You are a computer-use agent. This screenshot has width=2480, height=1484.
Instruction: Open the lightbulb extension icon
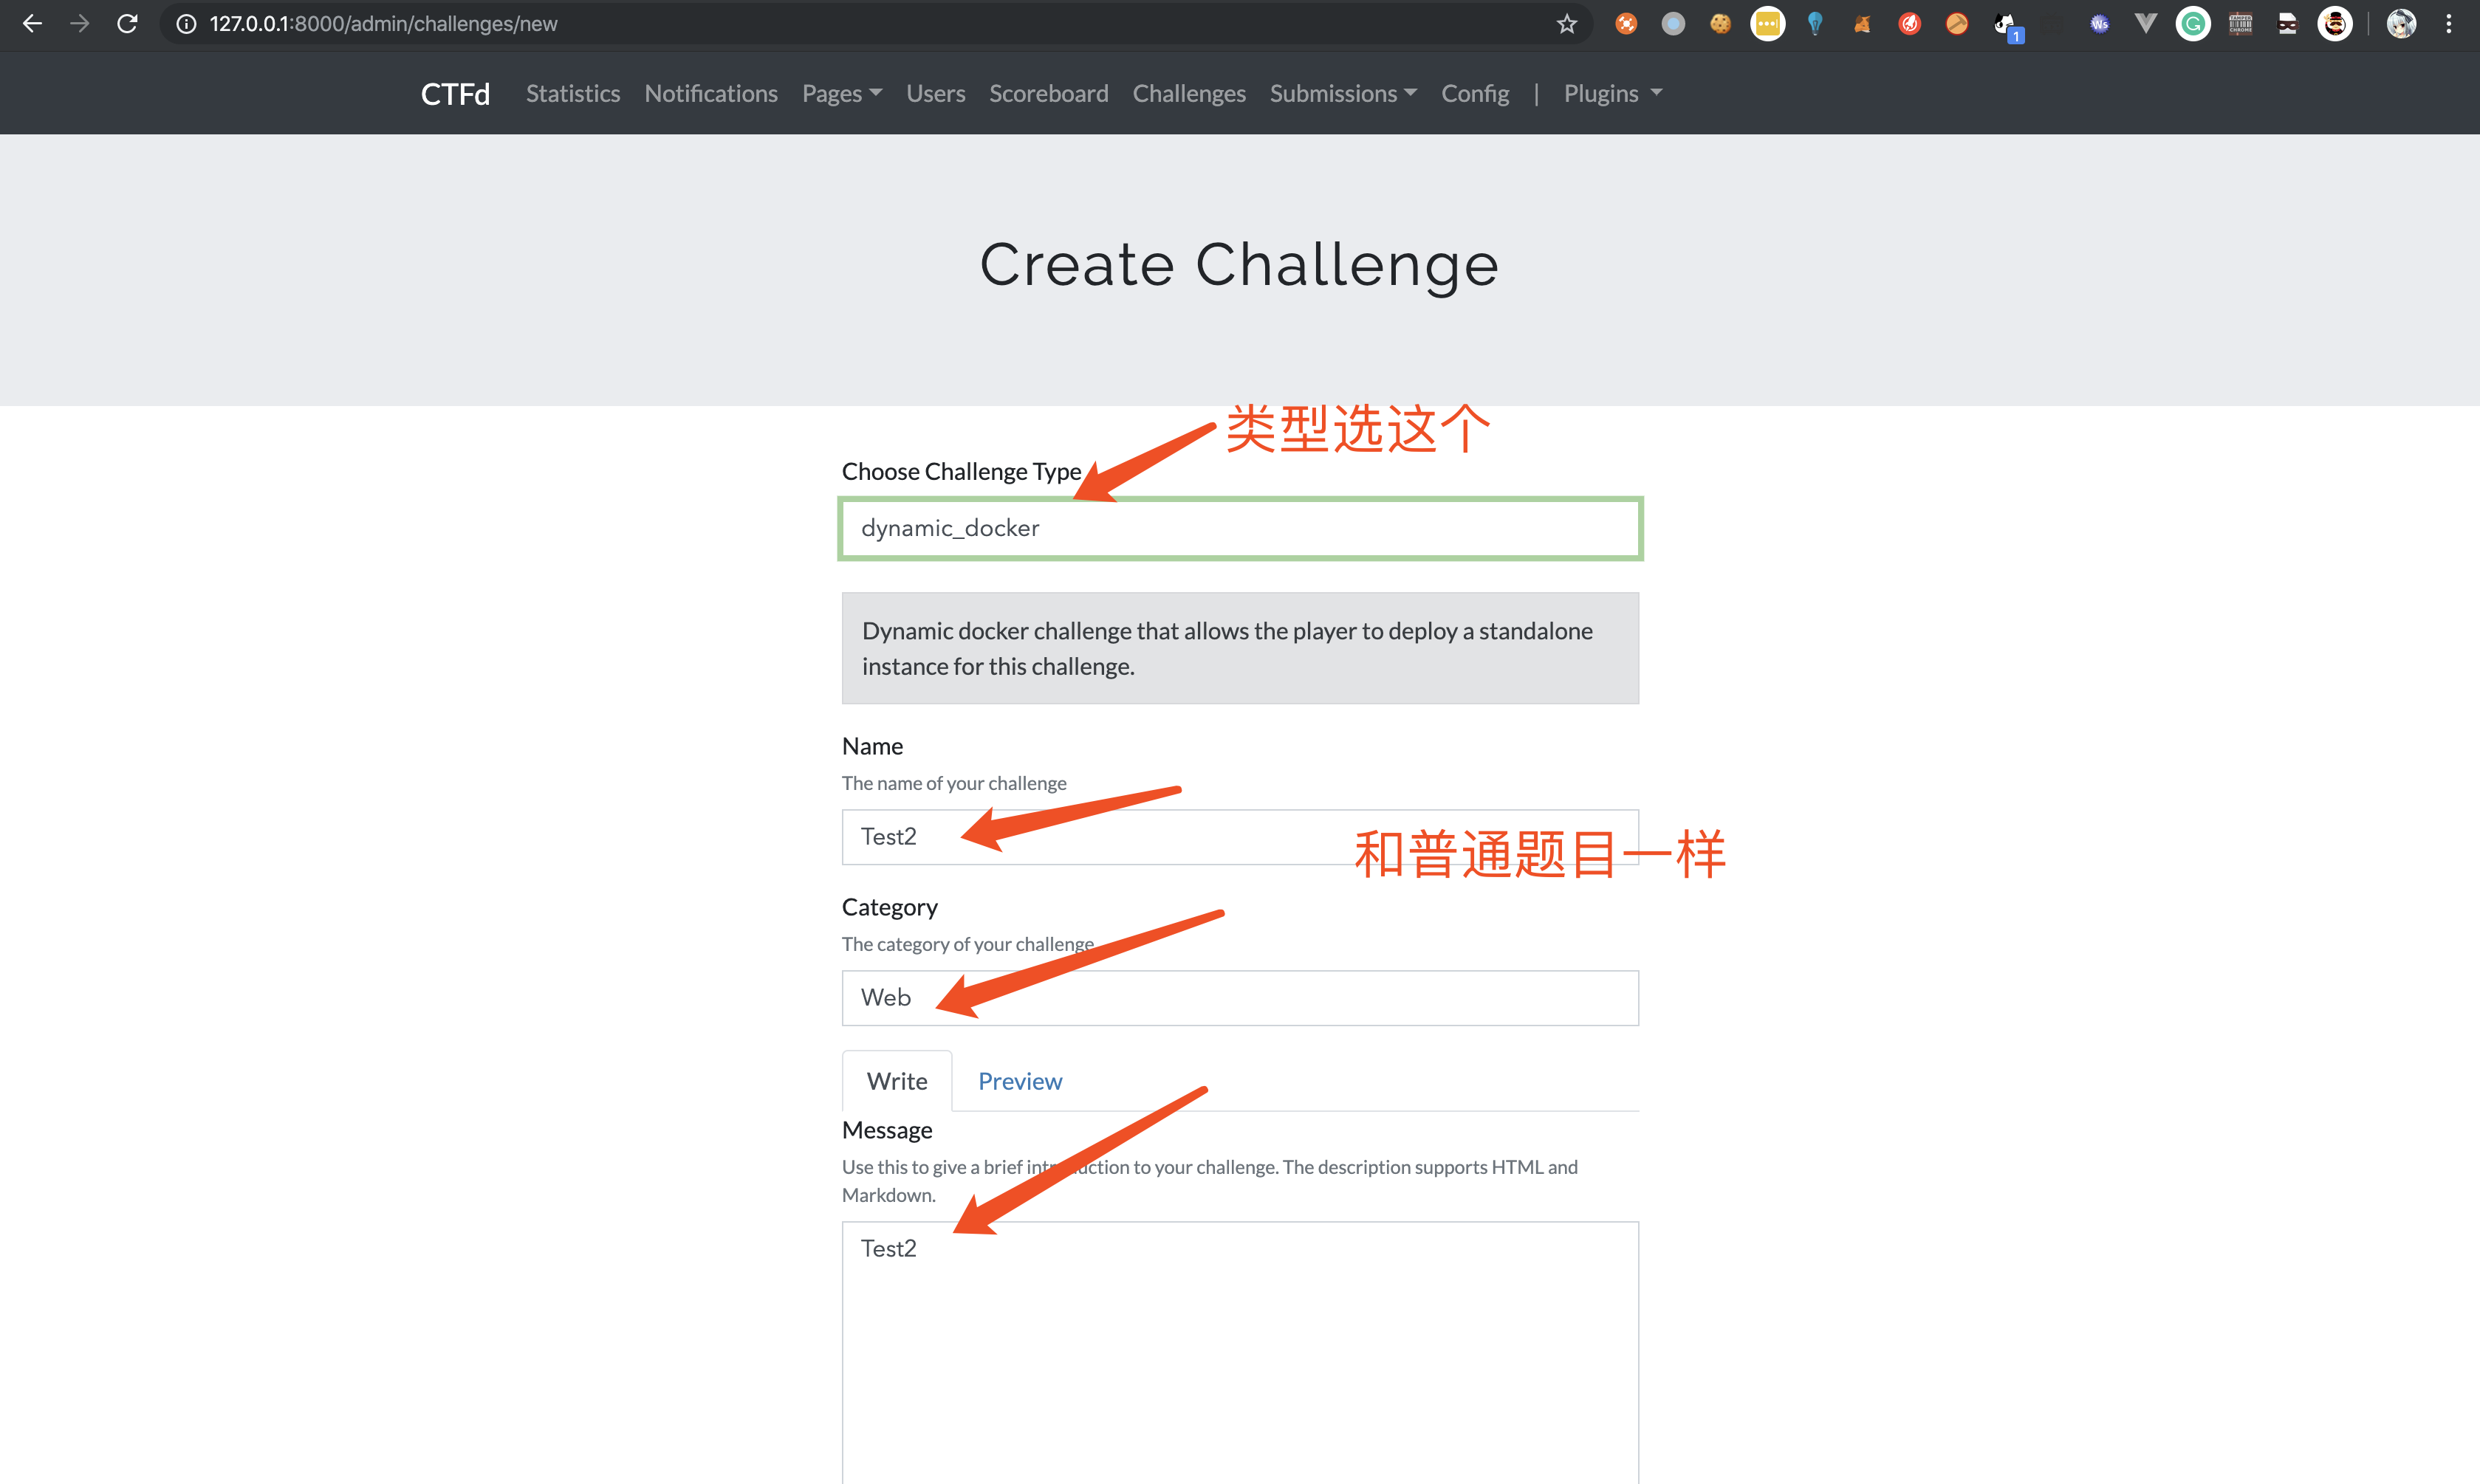[x=1815, y=24]
